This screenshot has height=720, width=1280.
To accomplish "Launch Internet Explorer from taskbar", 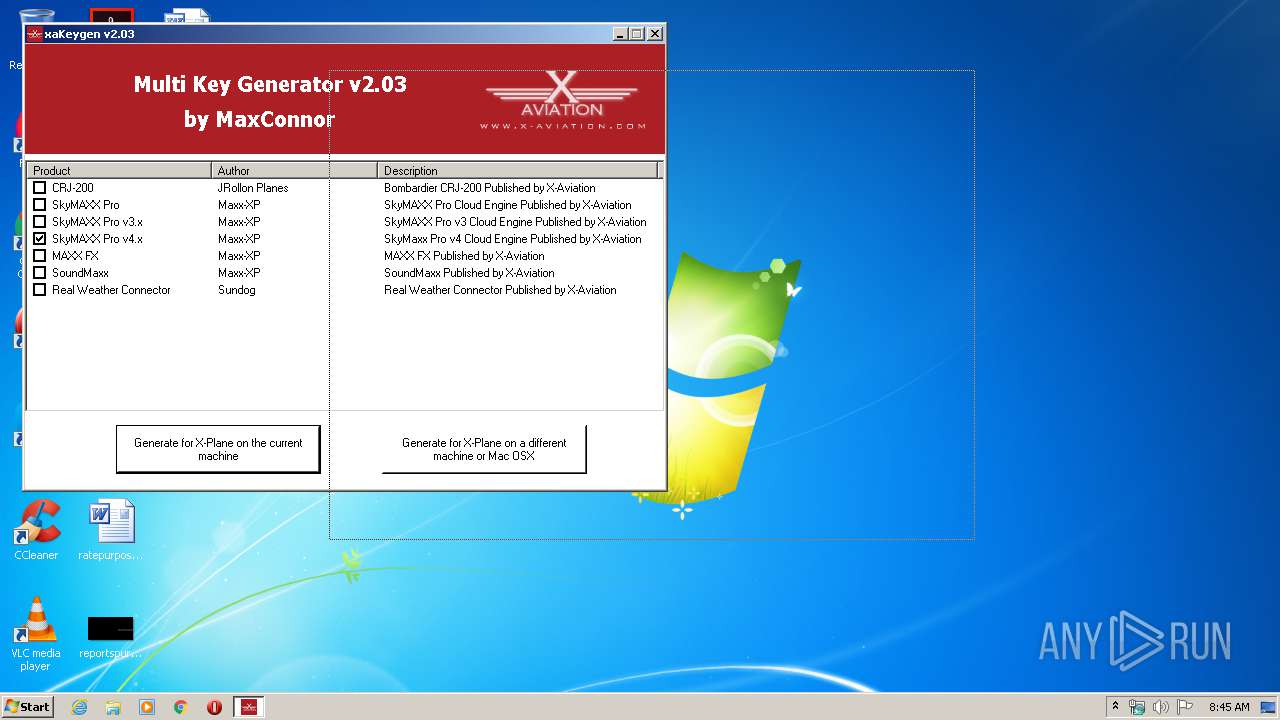I will pyautogui.click(x=79, y=707).
